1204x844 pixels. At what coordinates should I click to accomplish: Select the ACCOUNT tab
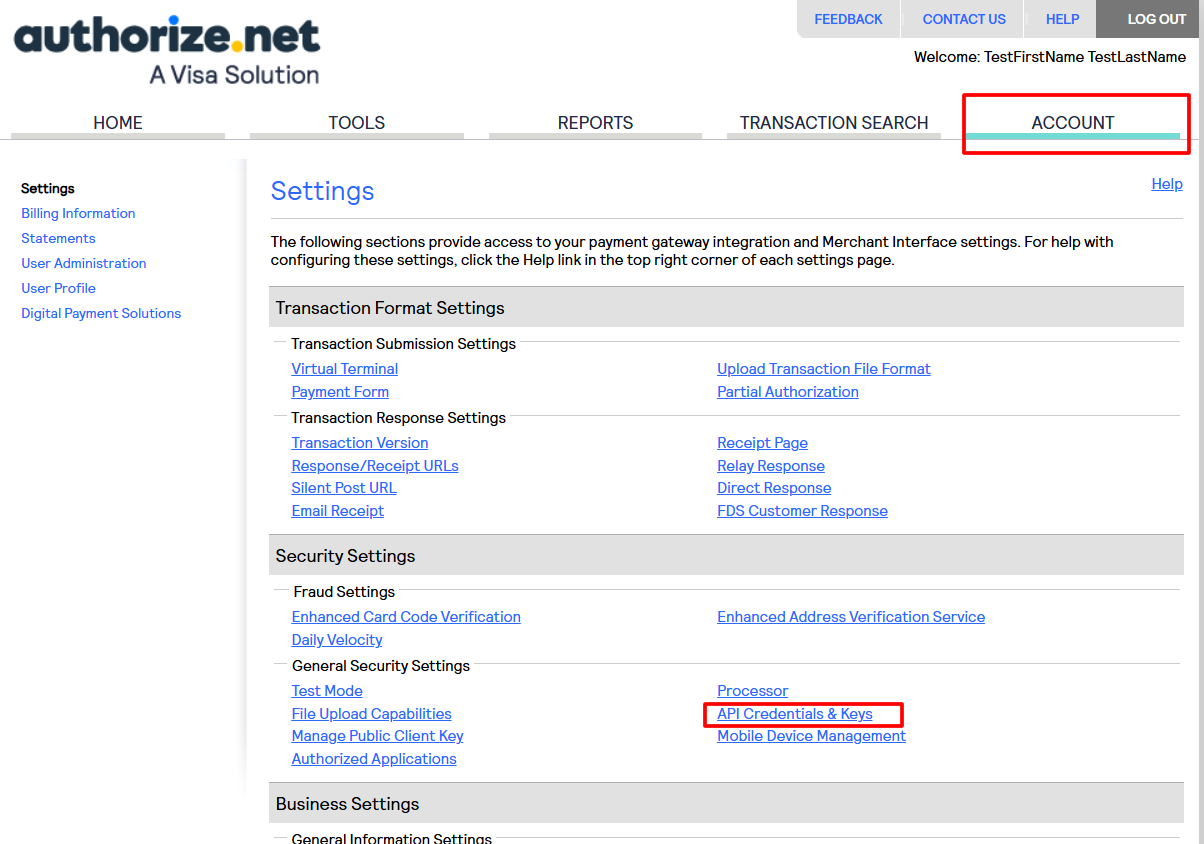point(1073,123)
